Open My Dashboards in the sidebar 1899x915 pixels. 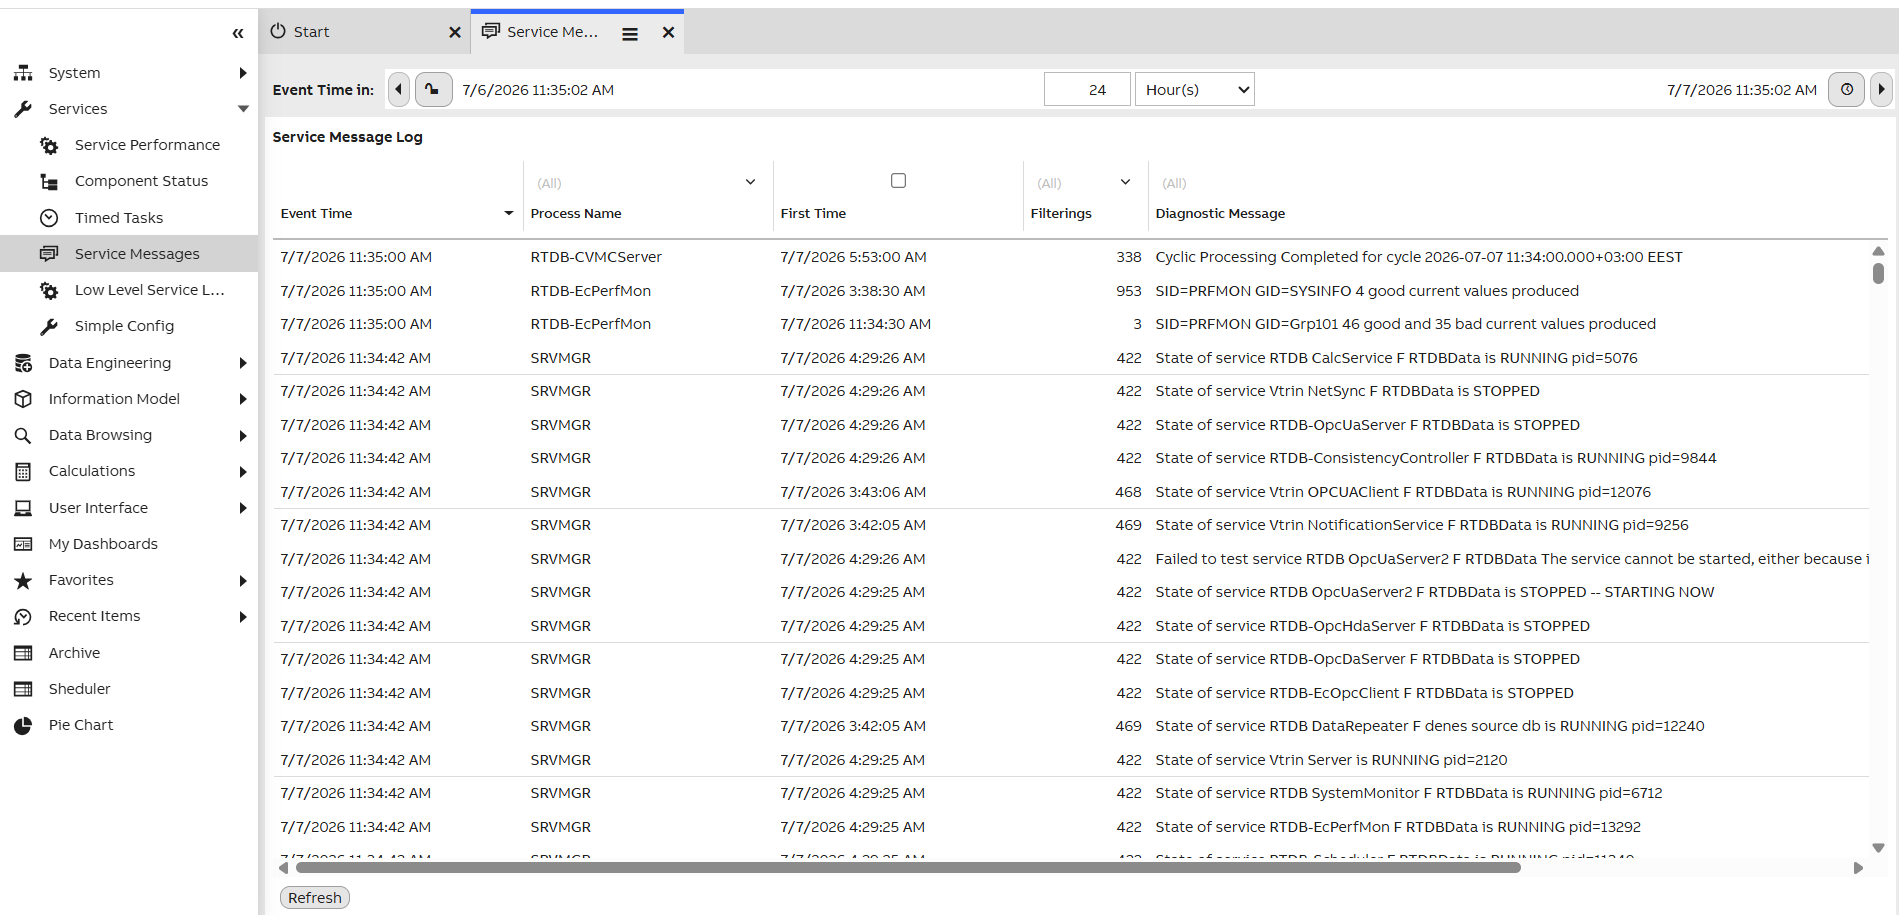(x=103, y=544)
